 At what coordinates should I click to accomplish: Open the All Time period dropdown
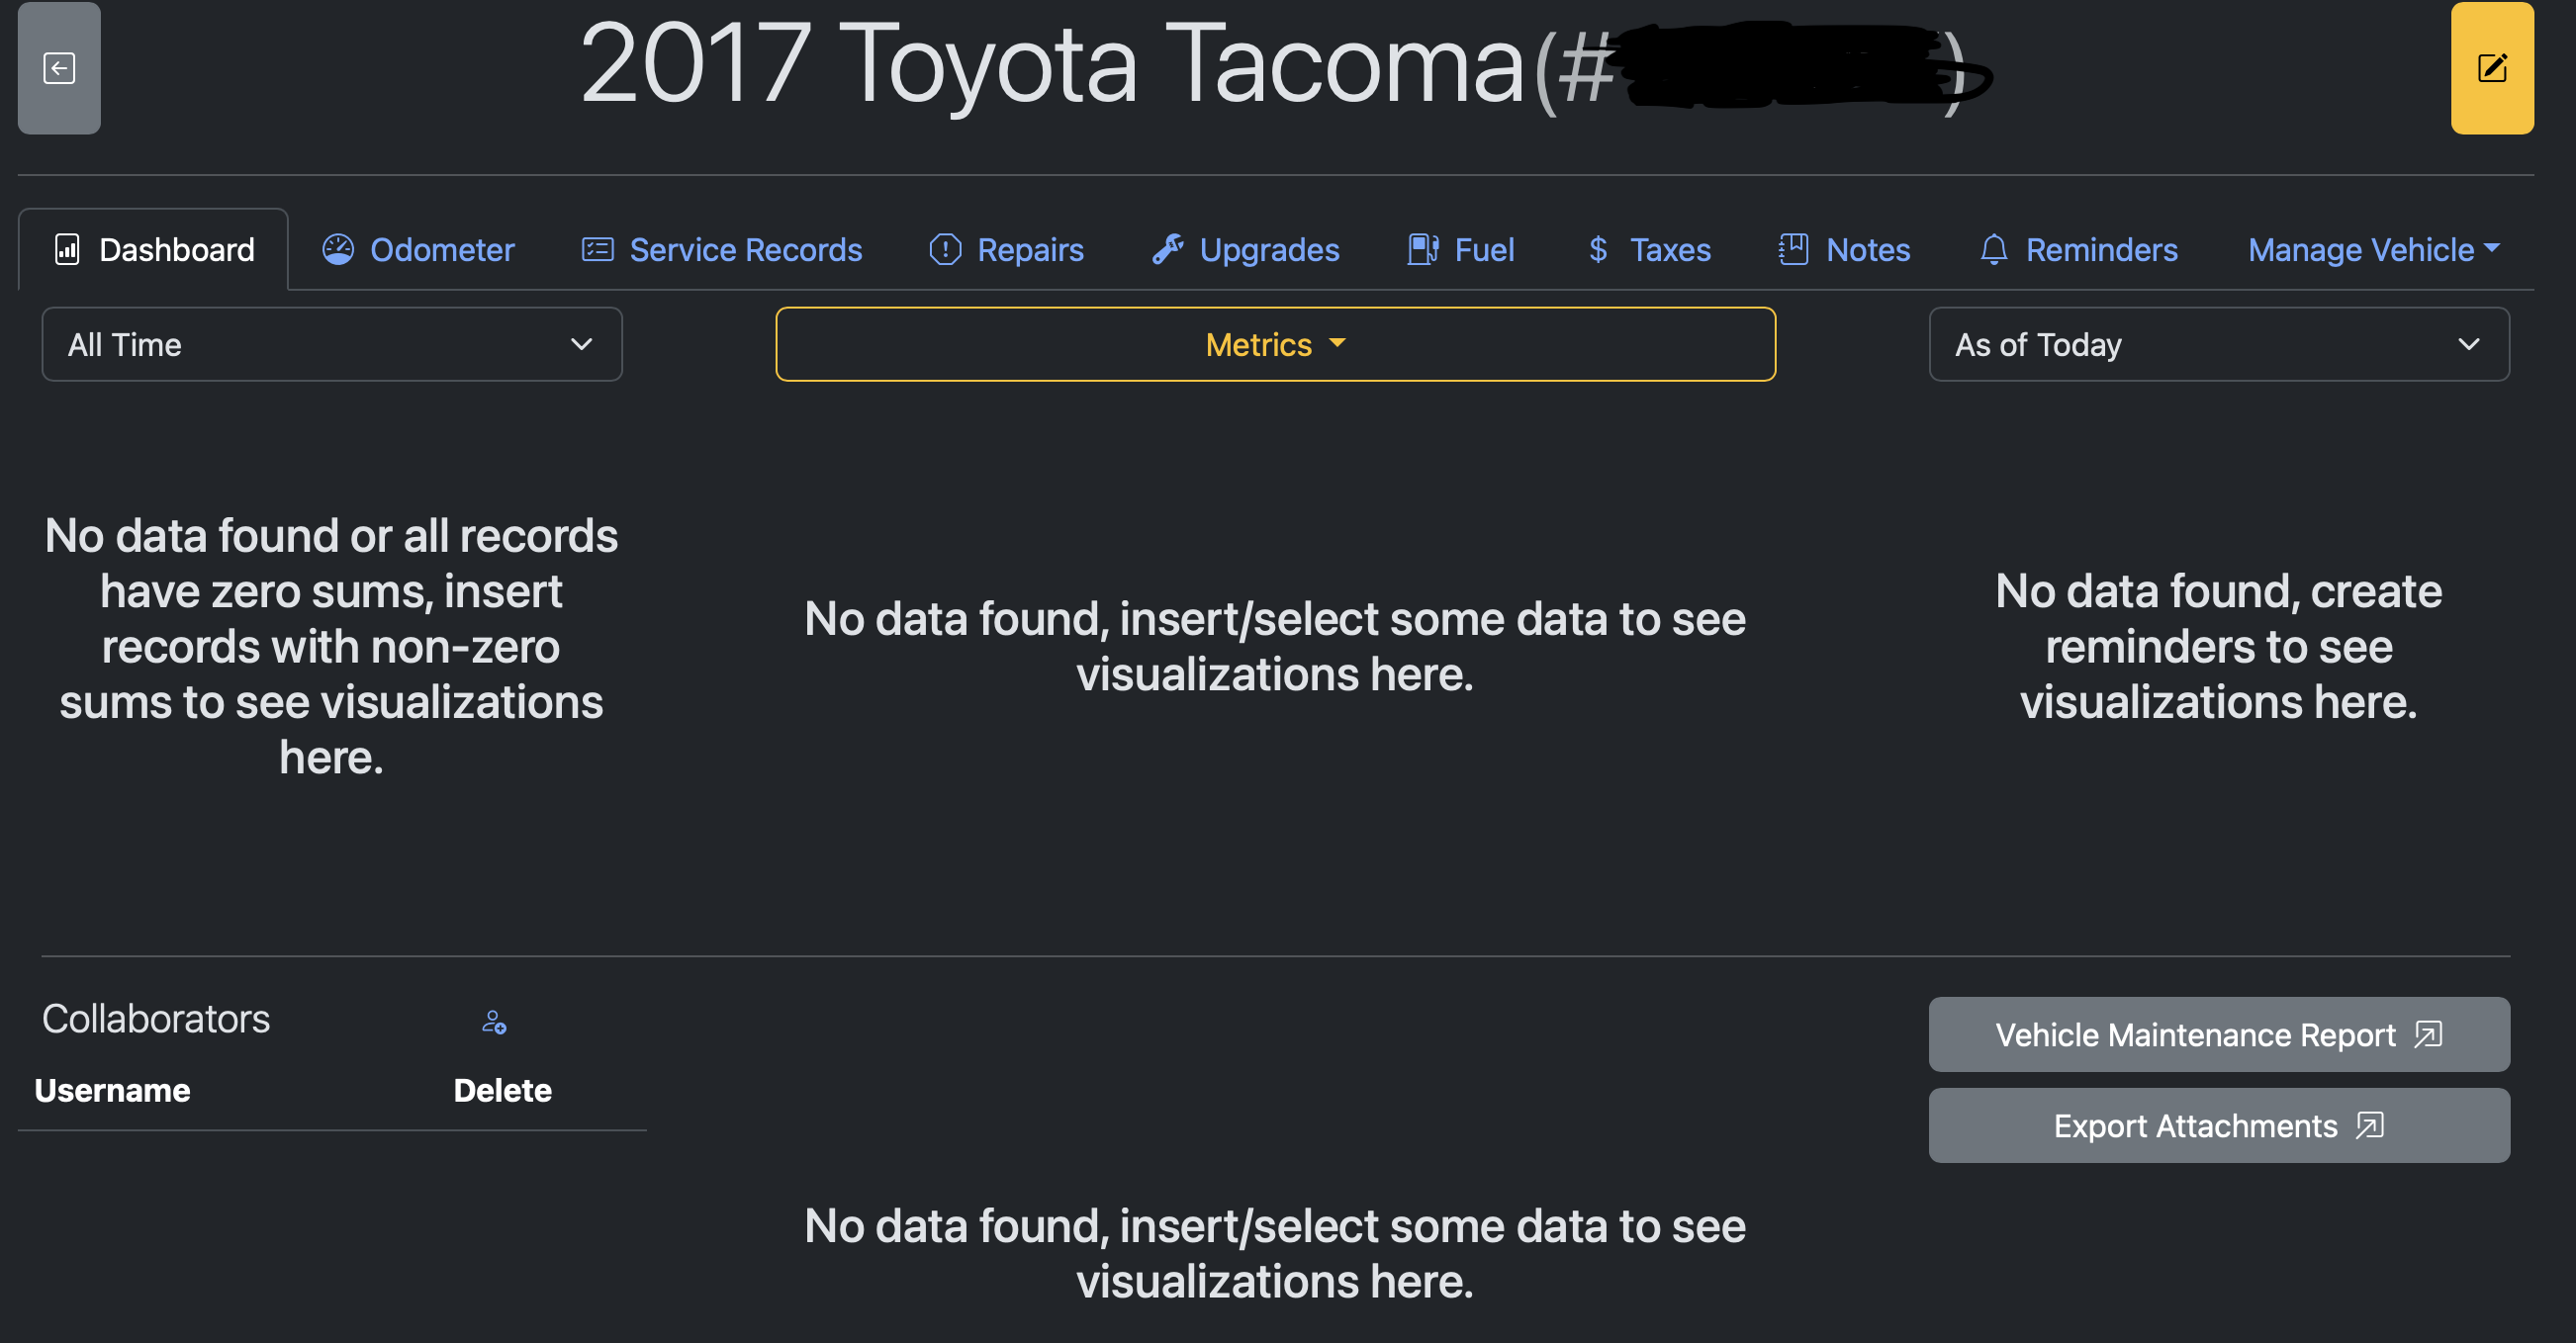331,344
